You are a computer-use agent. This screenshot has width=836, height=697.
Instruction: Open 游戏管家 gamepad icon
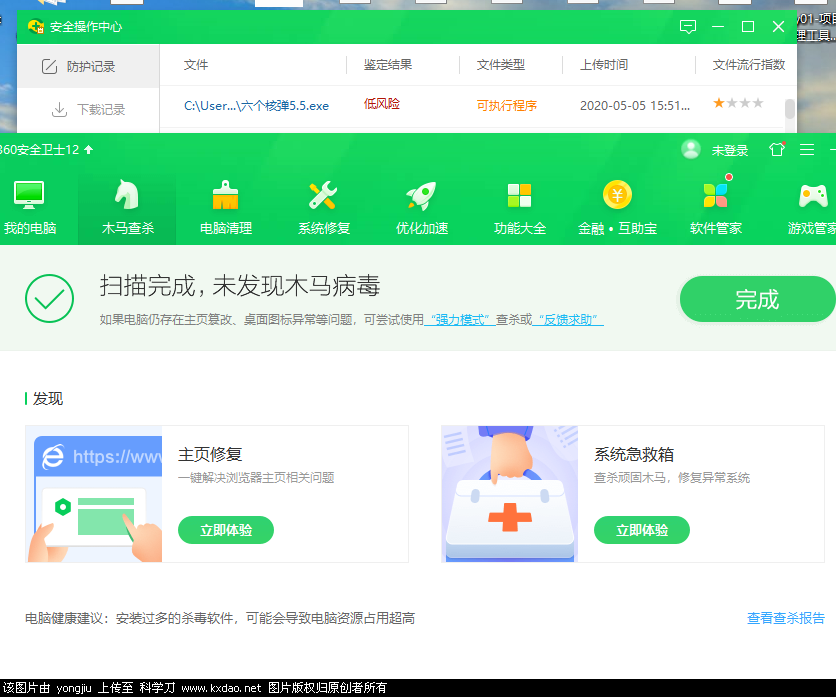click(813, 196)
